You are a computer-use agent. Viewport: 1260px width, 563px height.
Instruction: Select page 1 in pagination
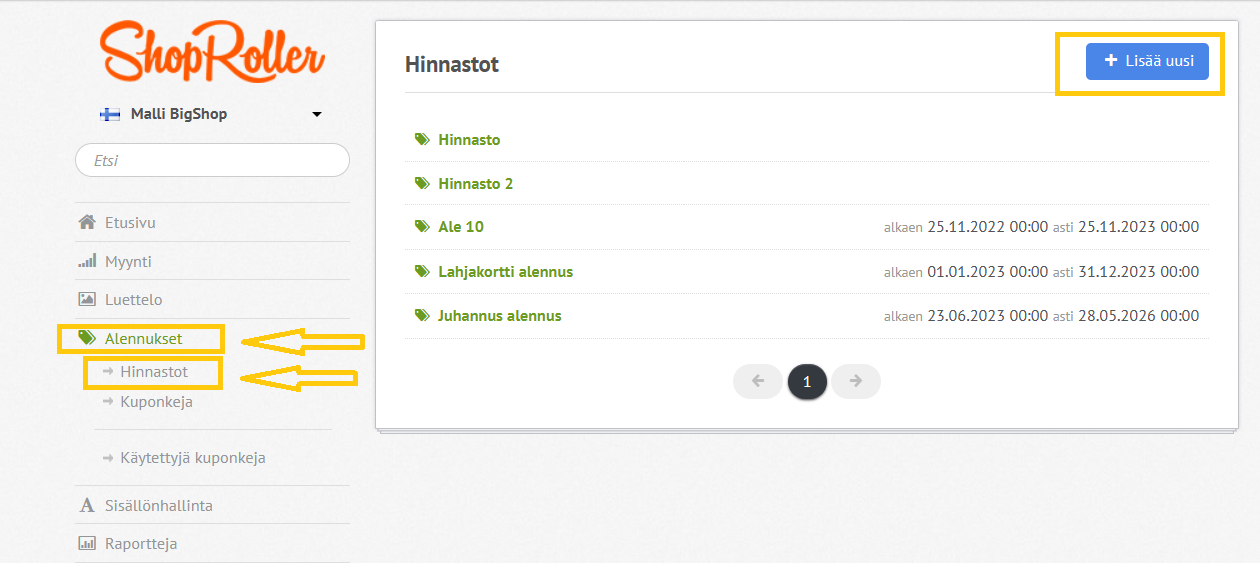pyautogui.click(x=807, y=381)
